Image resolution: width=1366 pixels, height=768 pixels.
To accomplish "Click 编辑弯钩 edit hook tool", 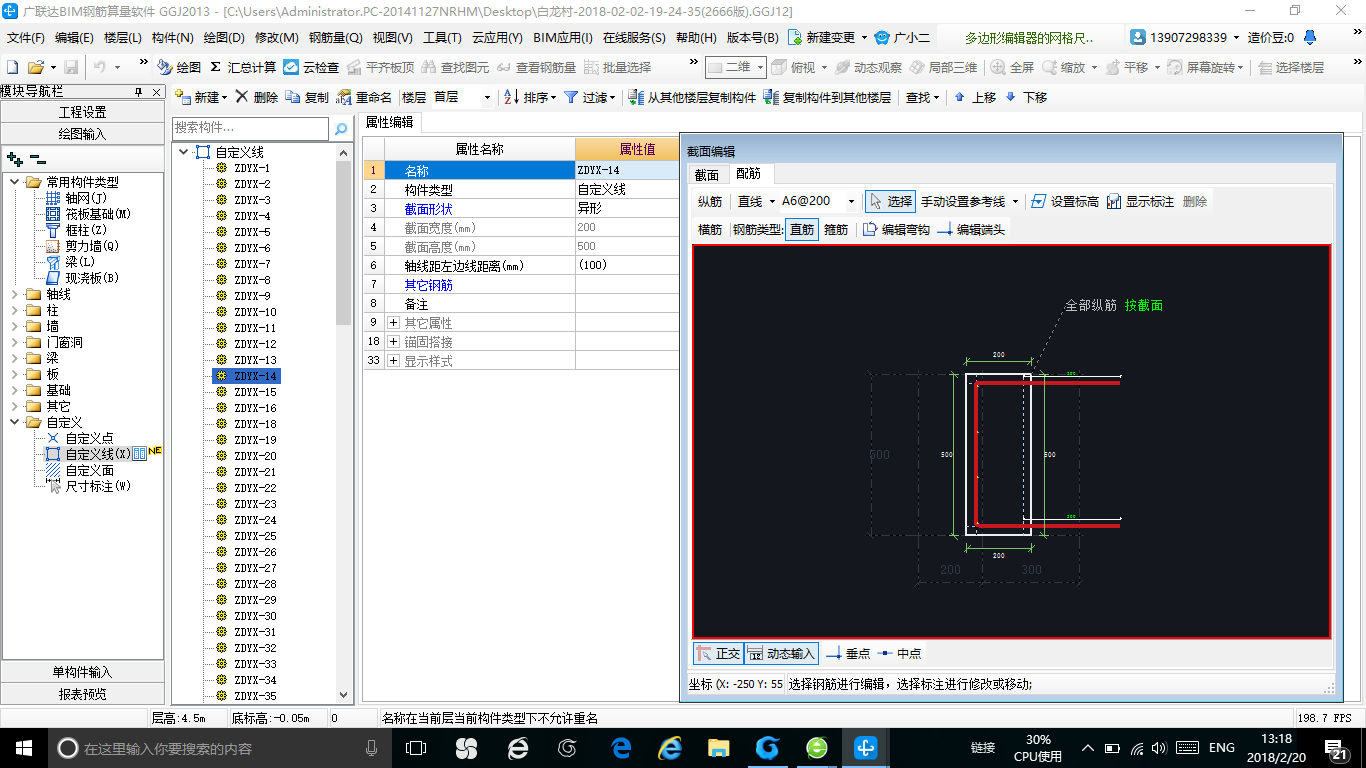I will click(x=896, y=229).
